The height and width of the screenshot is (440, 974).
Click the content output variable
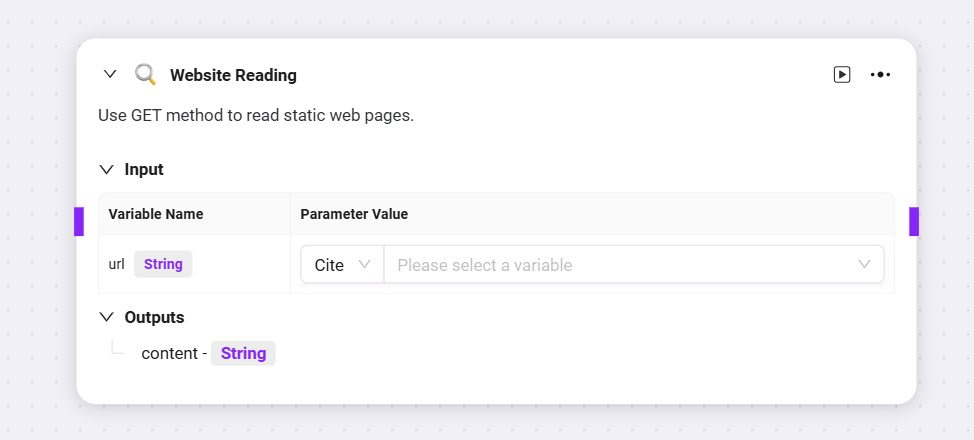170,354
